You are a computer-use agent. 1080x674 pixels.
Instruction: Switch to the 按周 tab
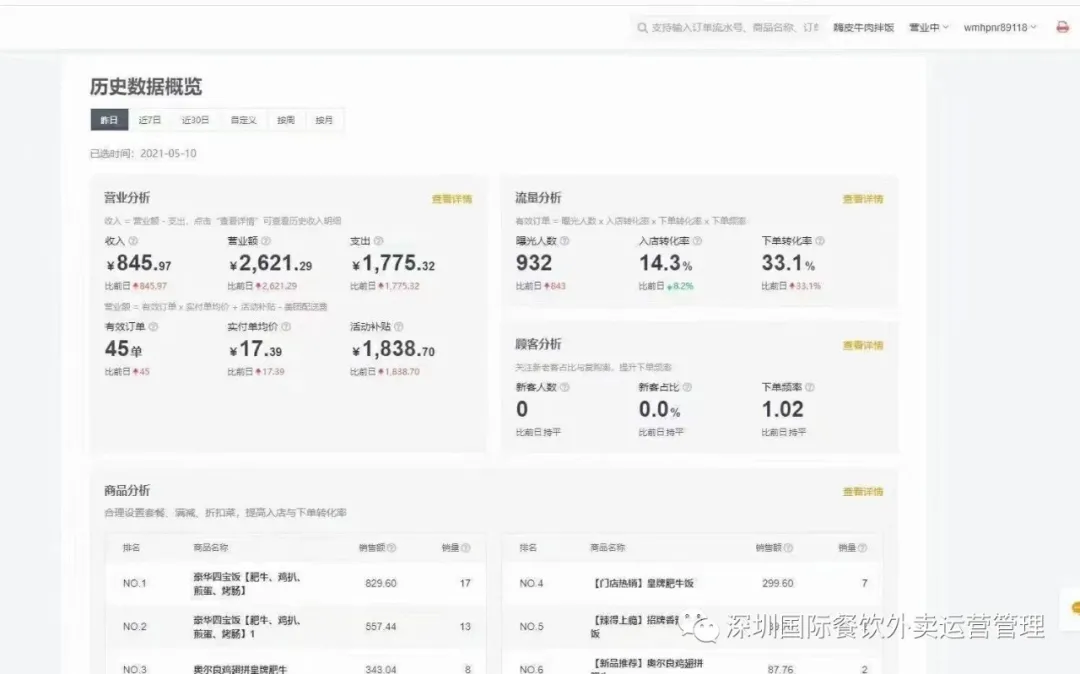(x=286, y=120)
